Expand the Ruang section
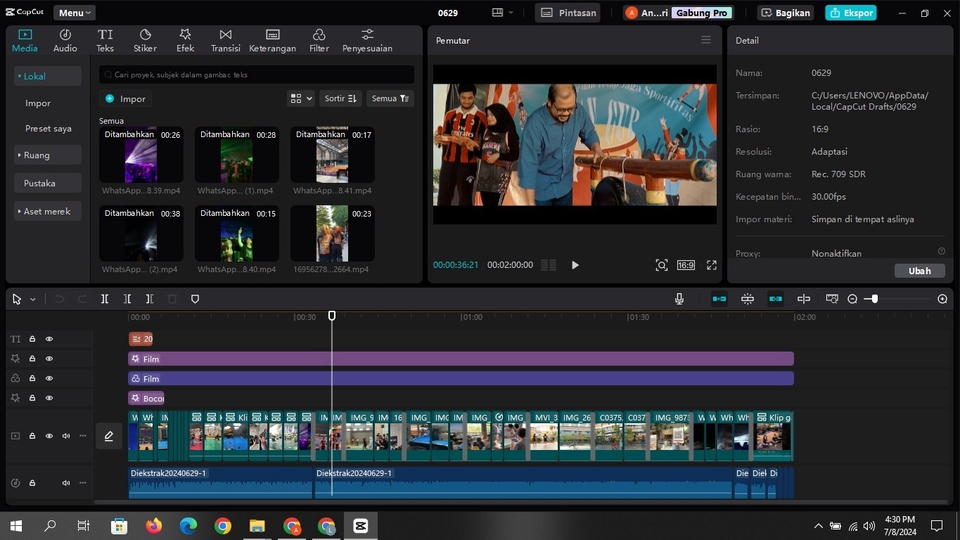The width and height of the screenshot is (960, 540). (x=48, y=155)
